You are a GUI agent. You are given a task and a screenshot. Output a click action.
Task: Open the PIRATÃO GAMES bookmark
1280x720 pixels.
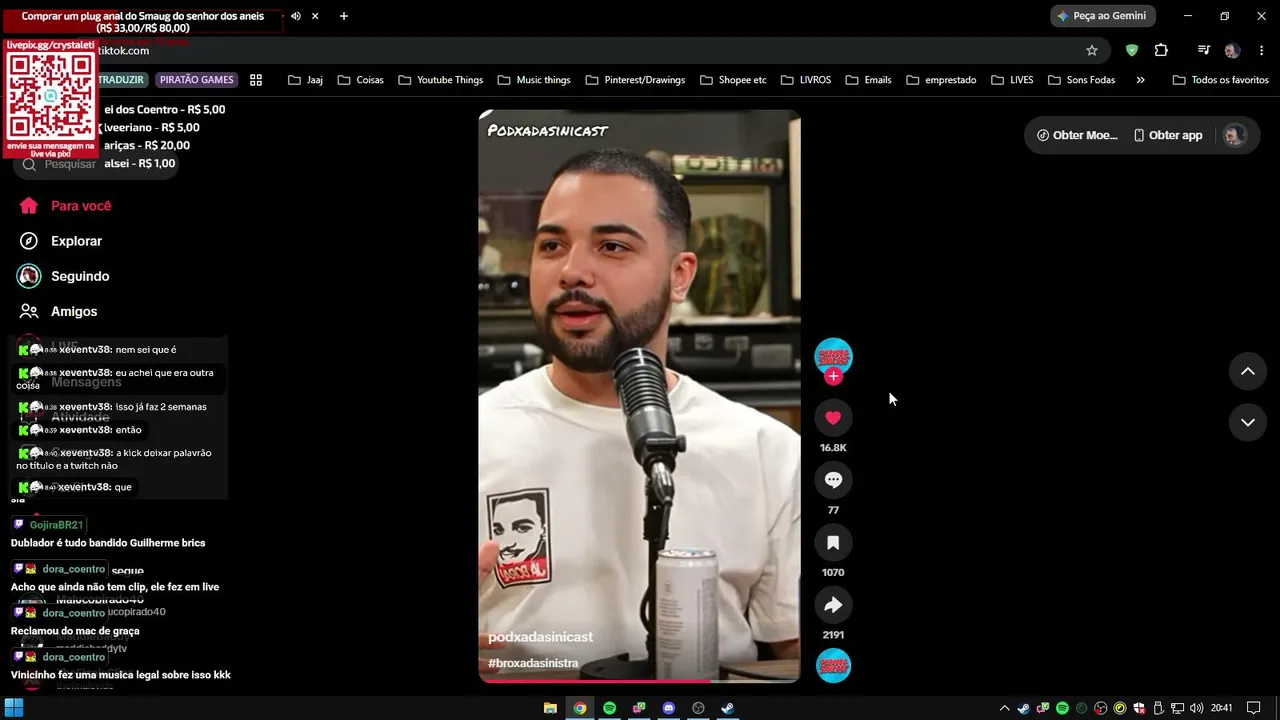tap(197, 80)
